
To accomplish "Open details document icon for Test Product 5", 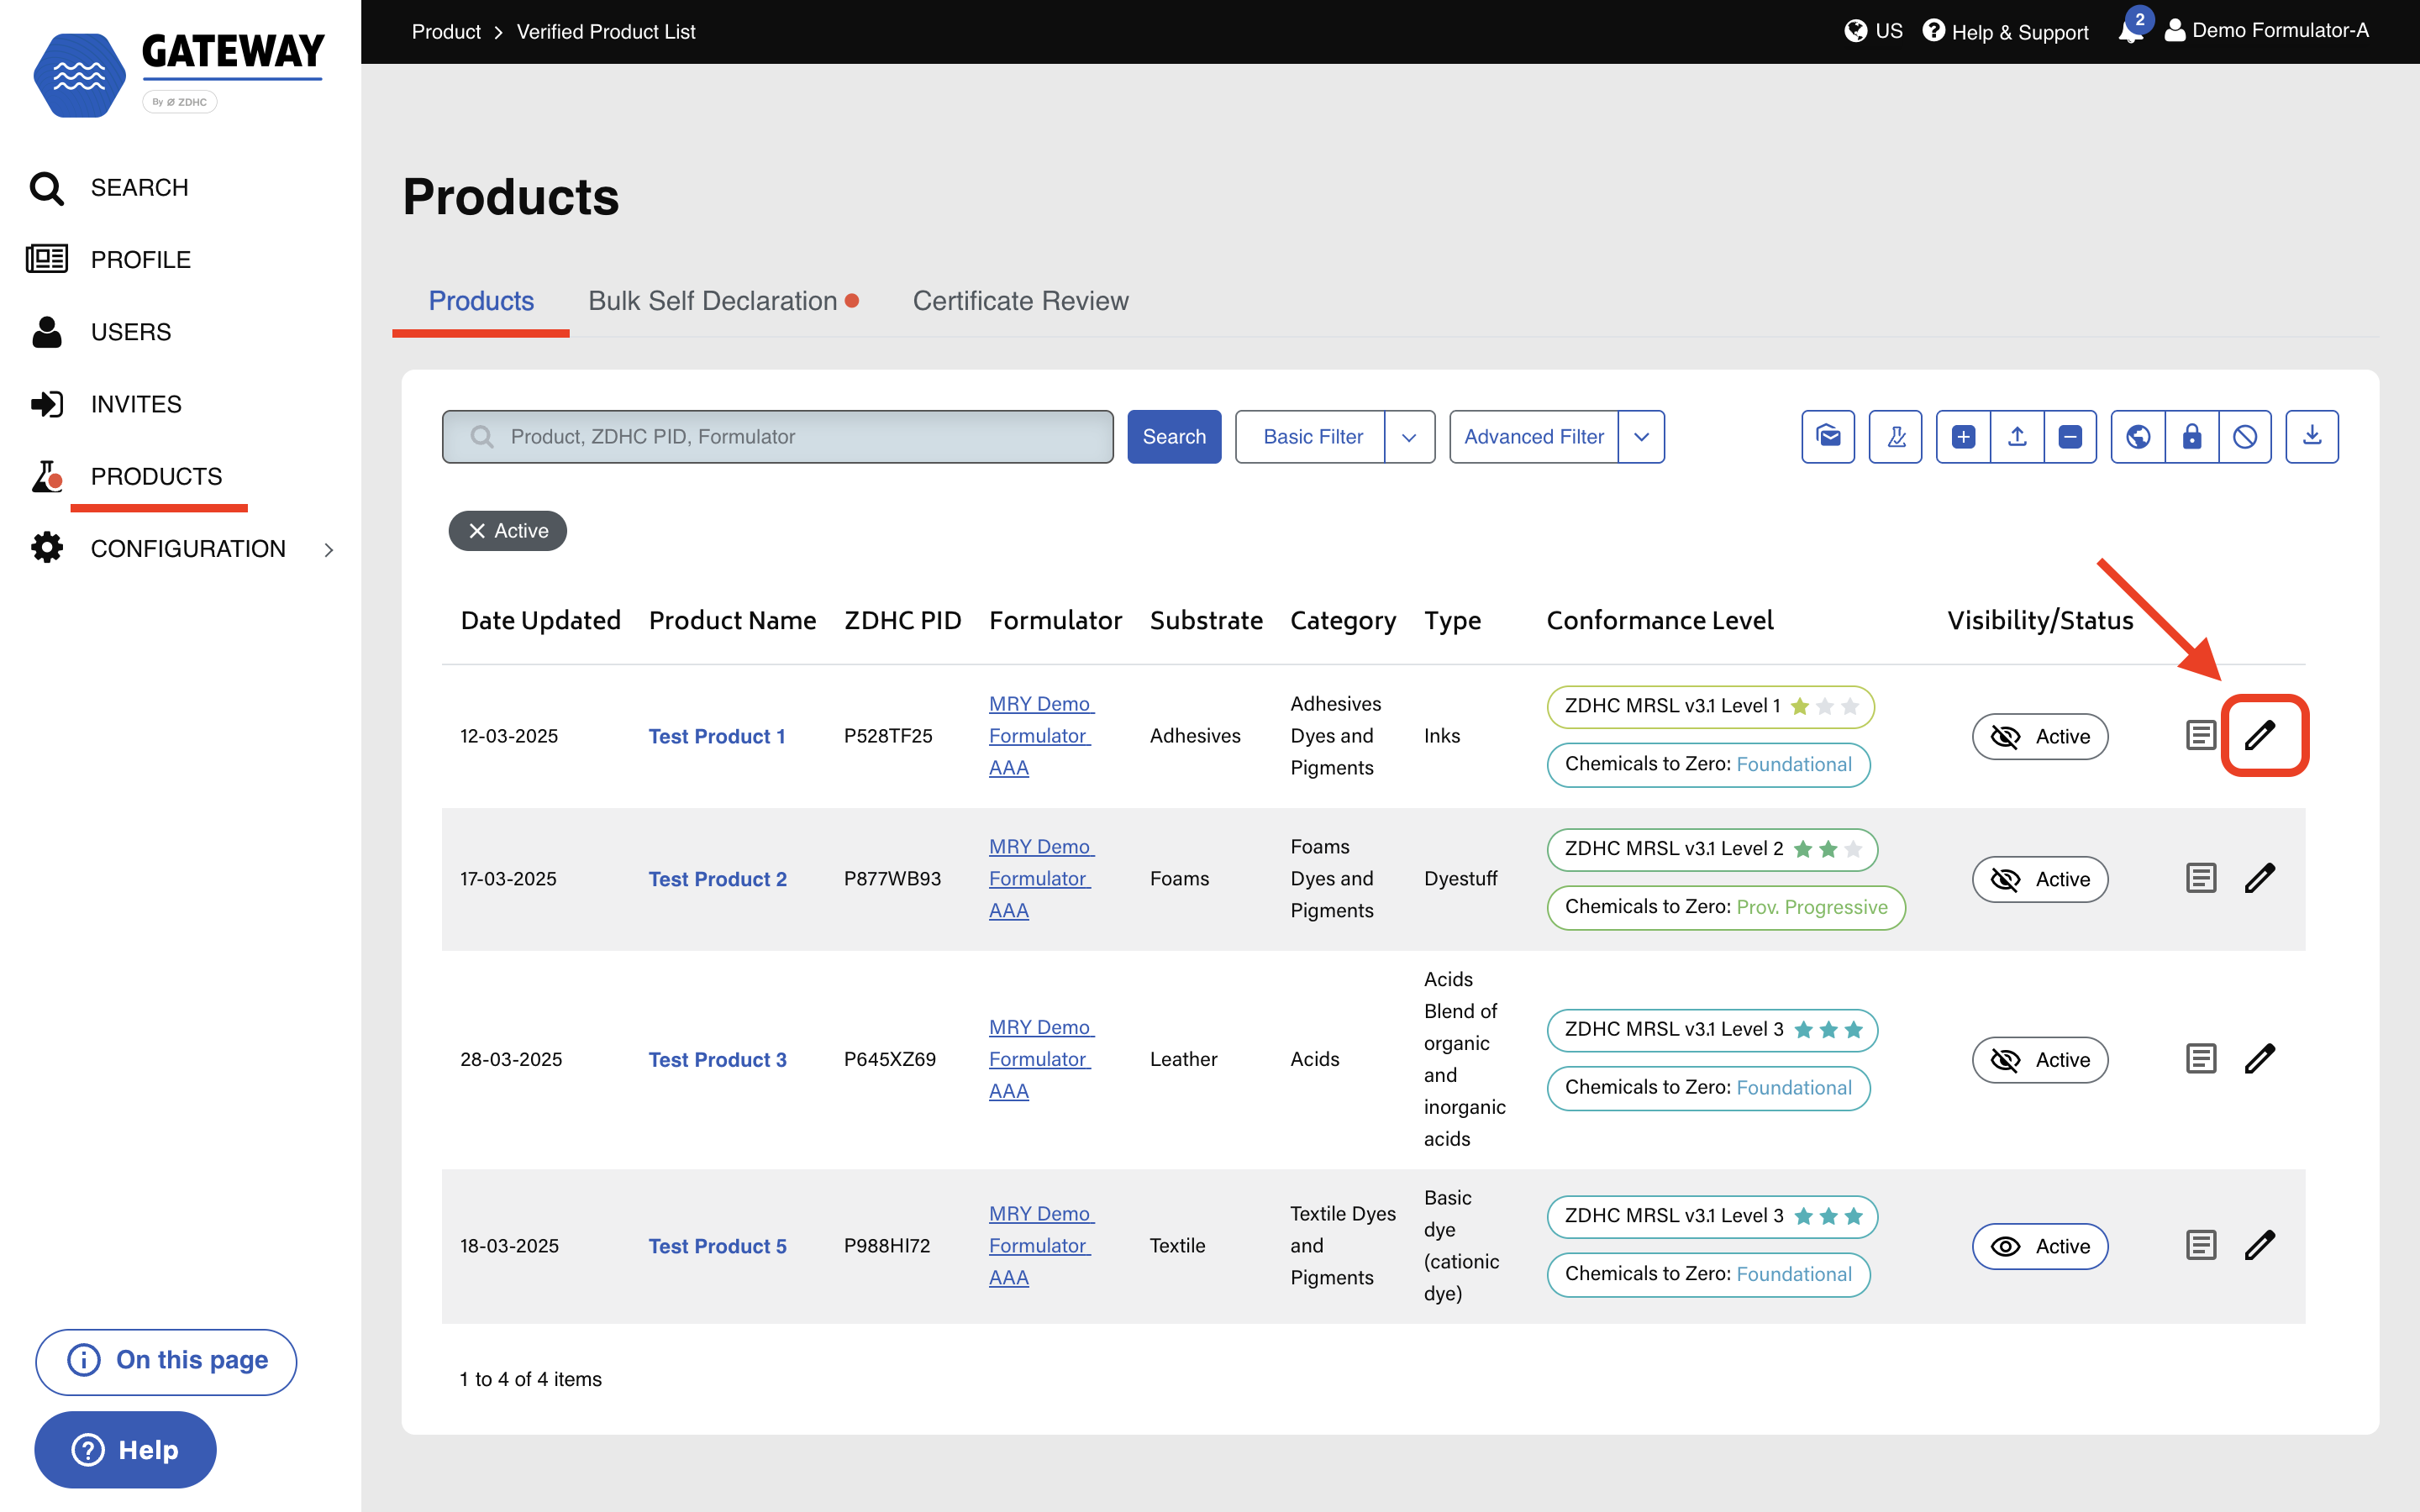I will (x=2201, y=1245).
